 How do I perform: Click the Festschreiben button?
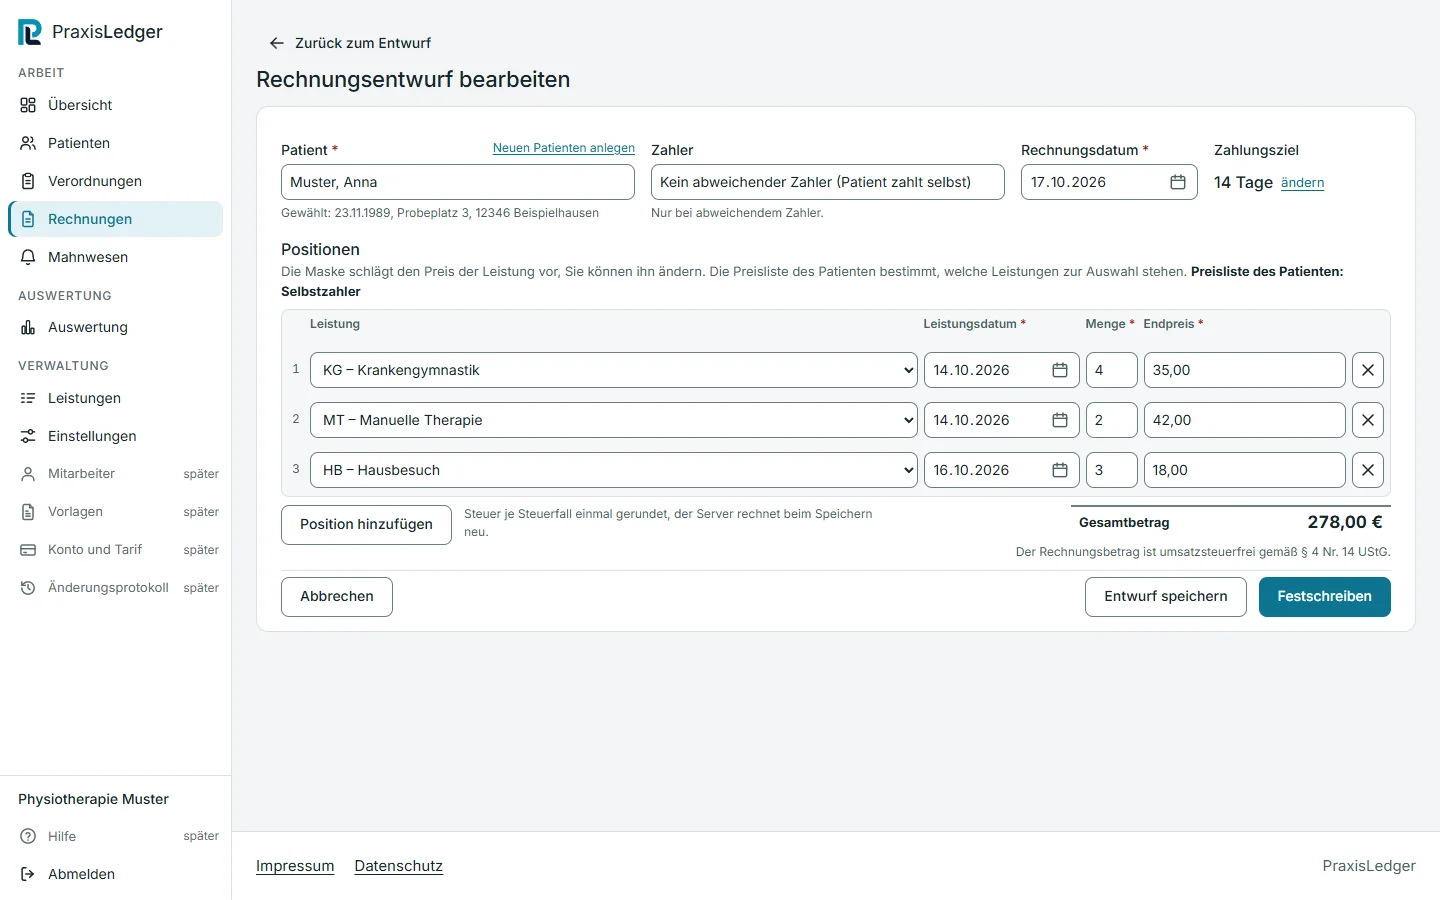[1325, 597]
